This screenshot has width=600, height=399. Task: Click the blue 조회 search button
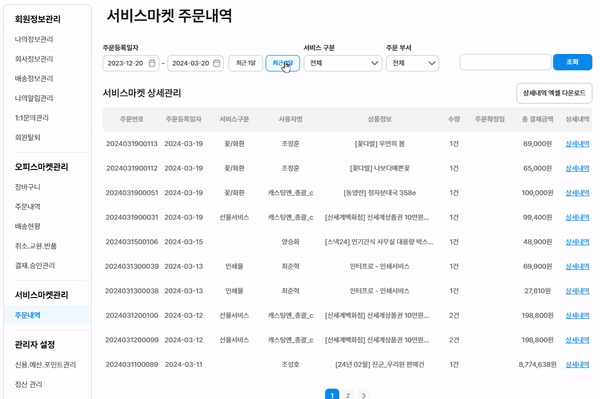[x=572, y=62]
